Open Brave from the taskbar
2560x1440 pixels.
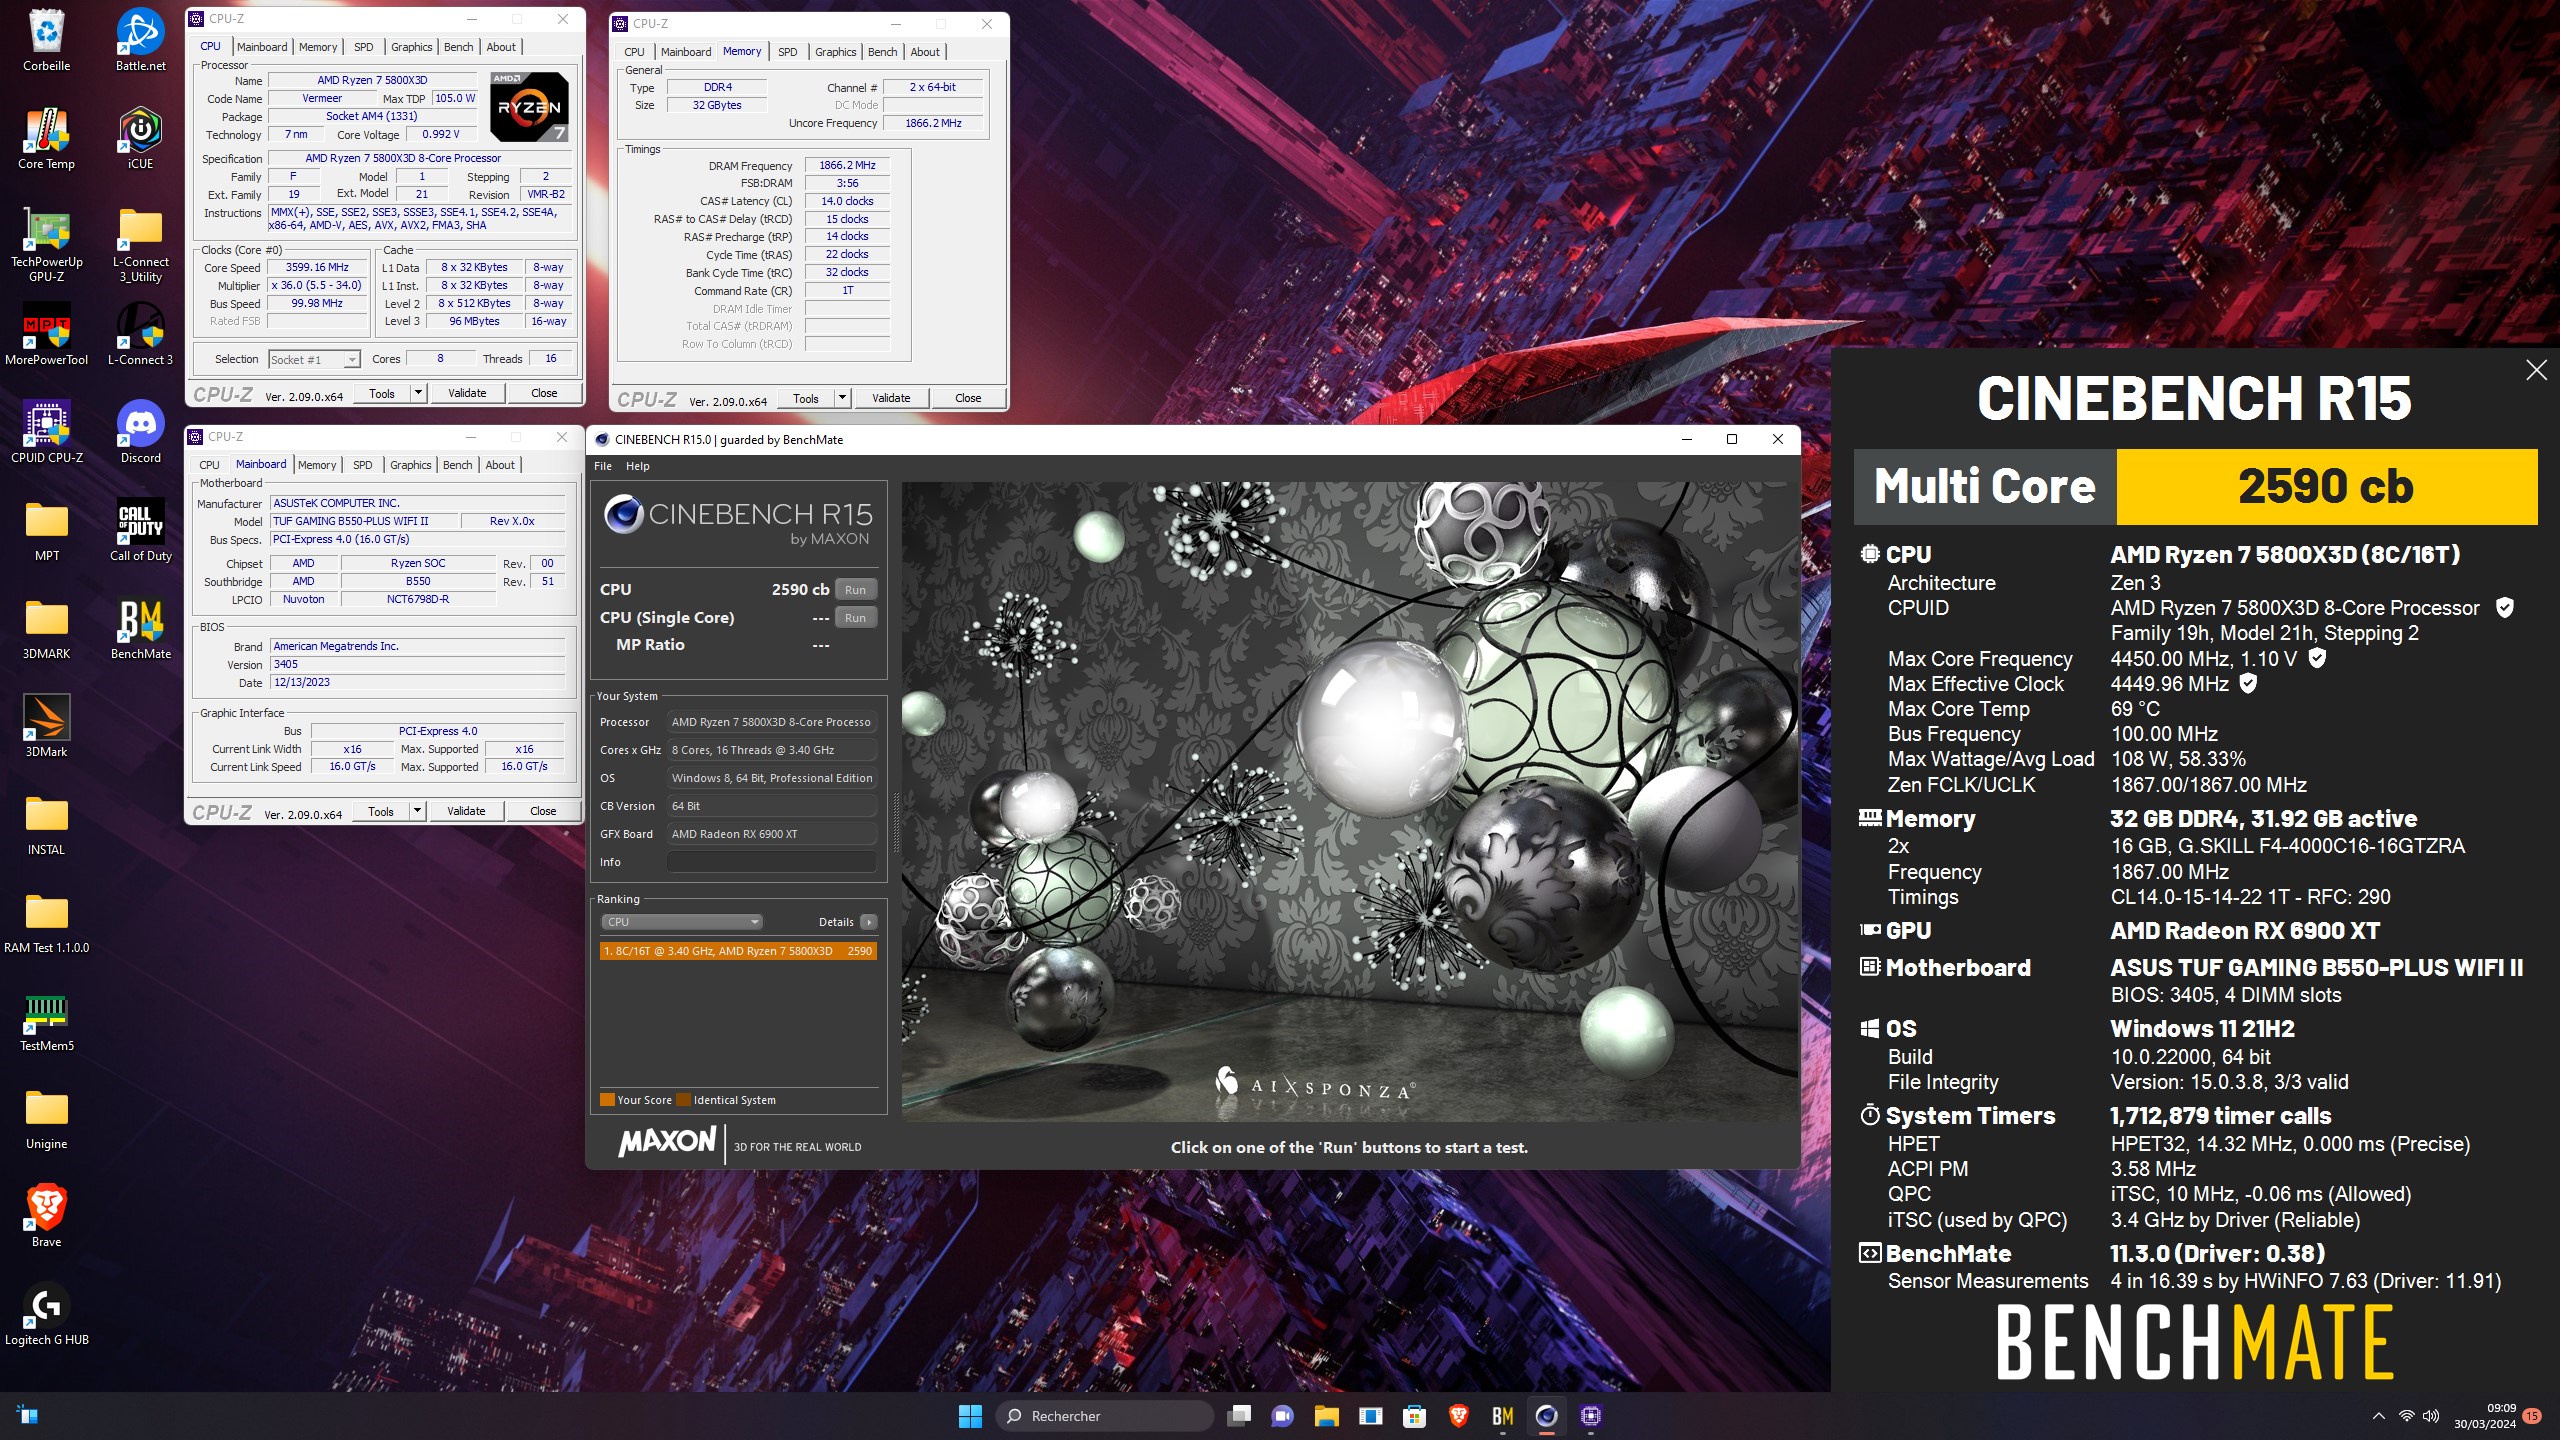(1458, 1416)
